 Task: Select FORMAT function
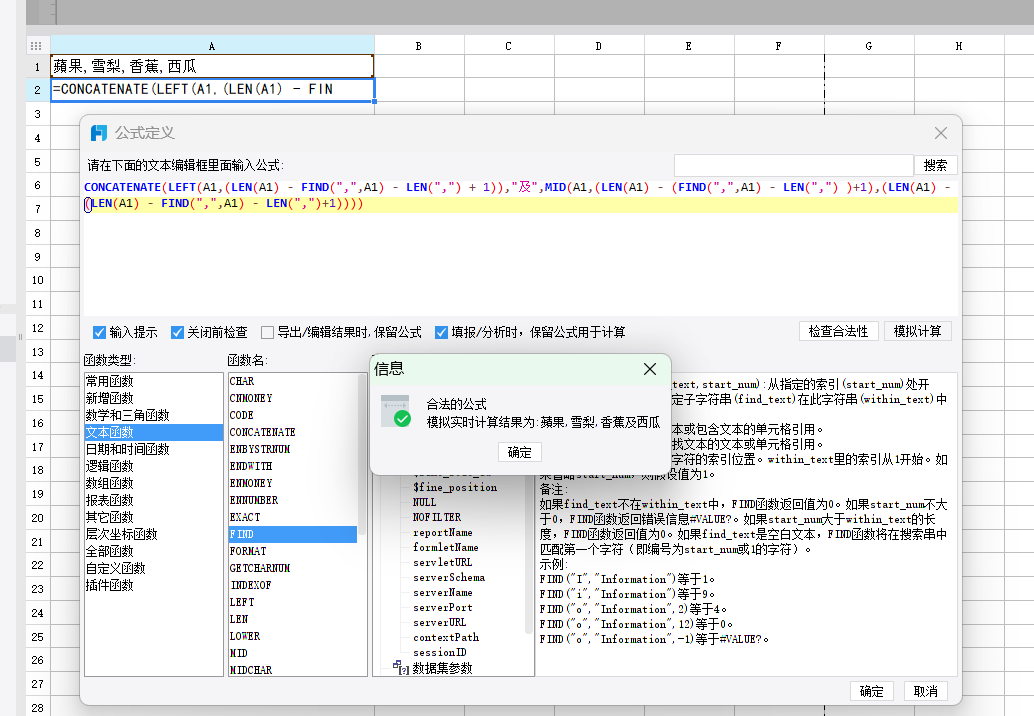coord(293,551)
